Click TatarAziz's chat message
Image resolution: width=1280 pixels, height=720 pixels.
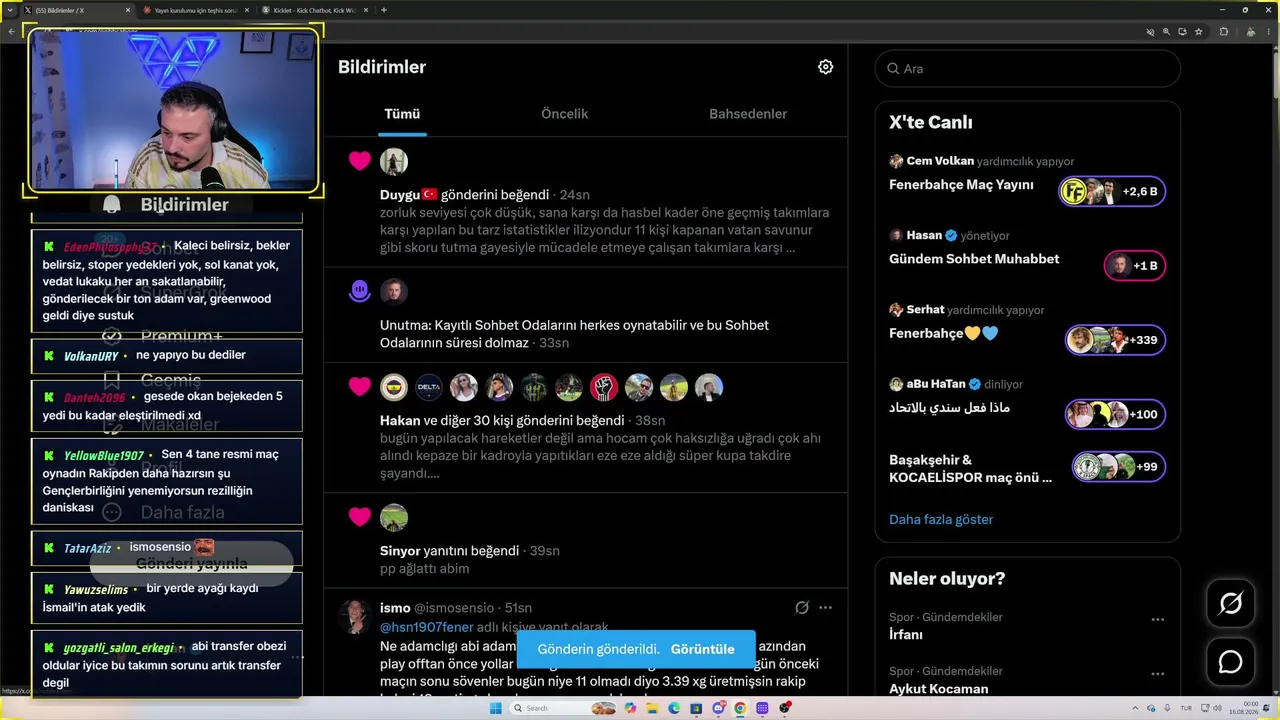(167, 548)
